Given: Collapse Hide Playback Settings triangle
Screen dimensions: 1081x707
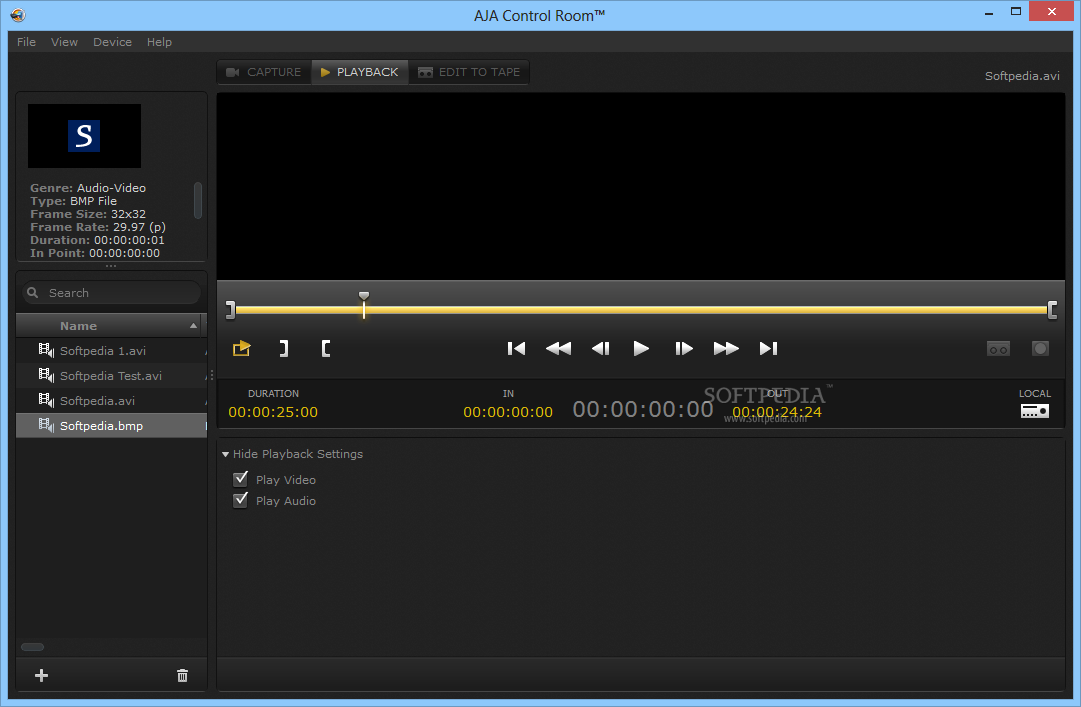Looking at the screenshot, I should 225,454.
